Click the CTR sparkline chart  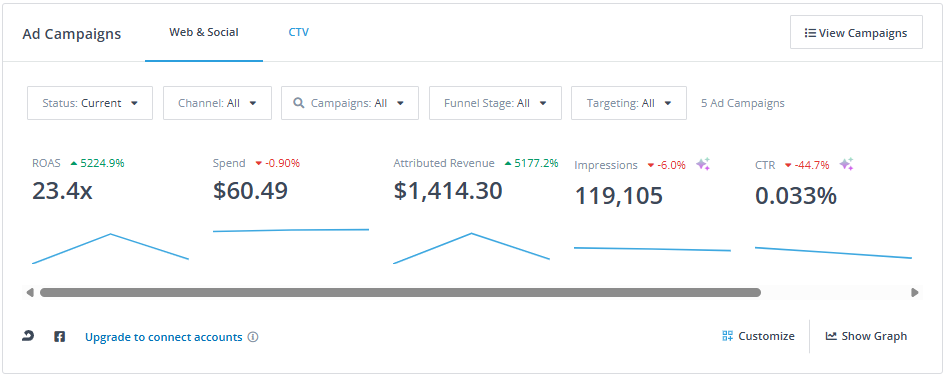tap(833, 253)
